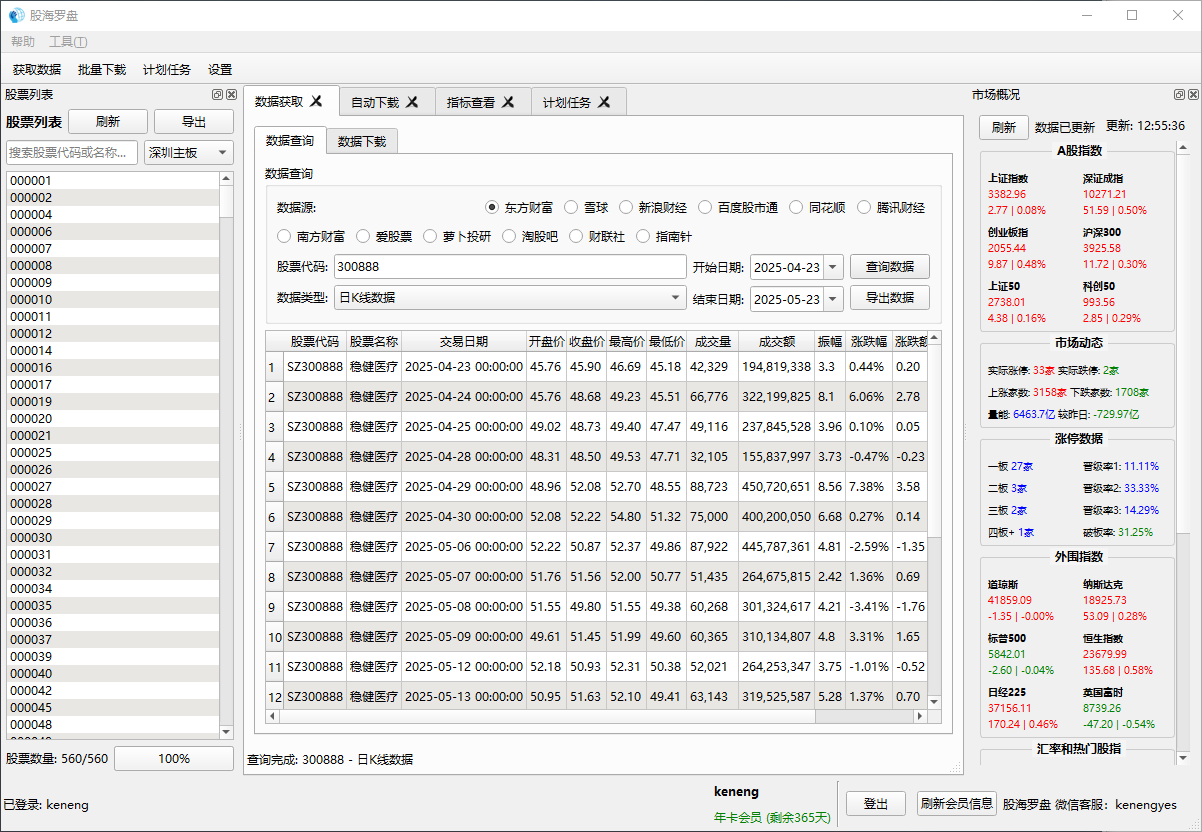Click 批量下载 in the toolbar
Viewport: 1202px width, 832px height.
point(102,70)
